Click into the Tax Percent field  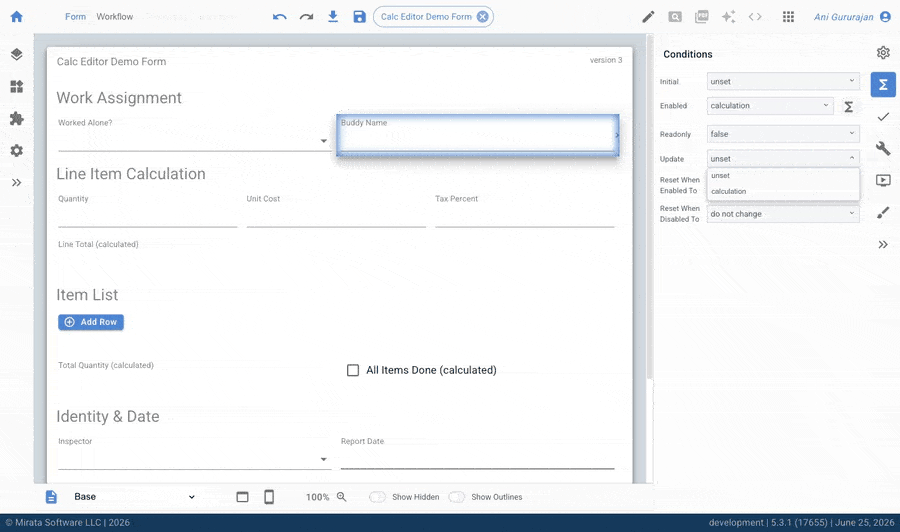[525, 217]
